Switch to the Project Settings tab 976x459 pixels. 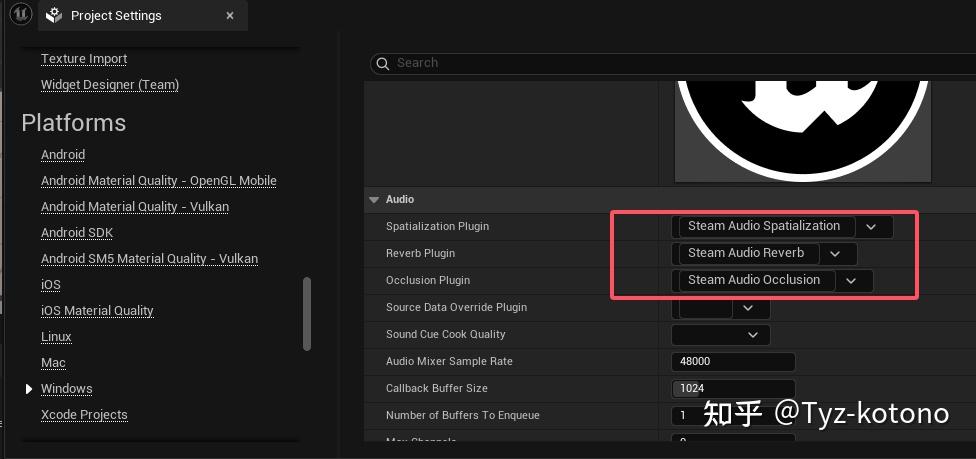pyautogui.click(x=143, y=16)
